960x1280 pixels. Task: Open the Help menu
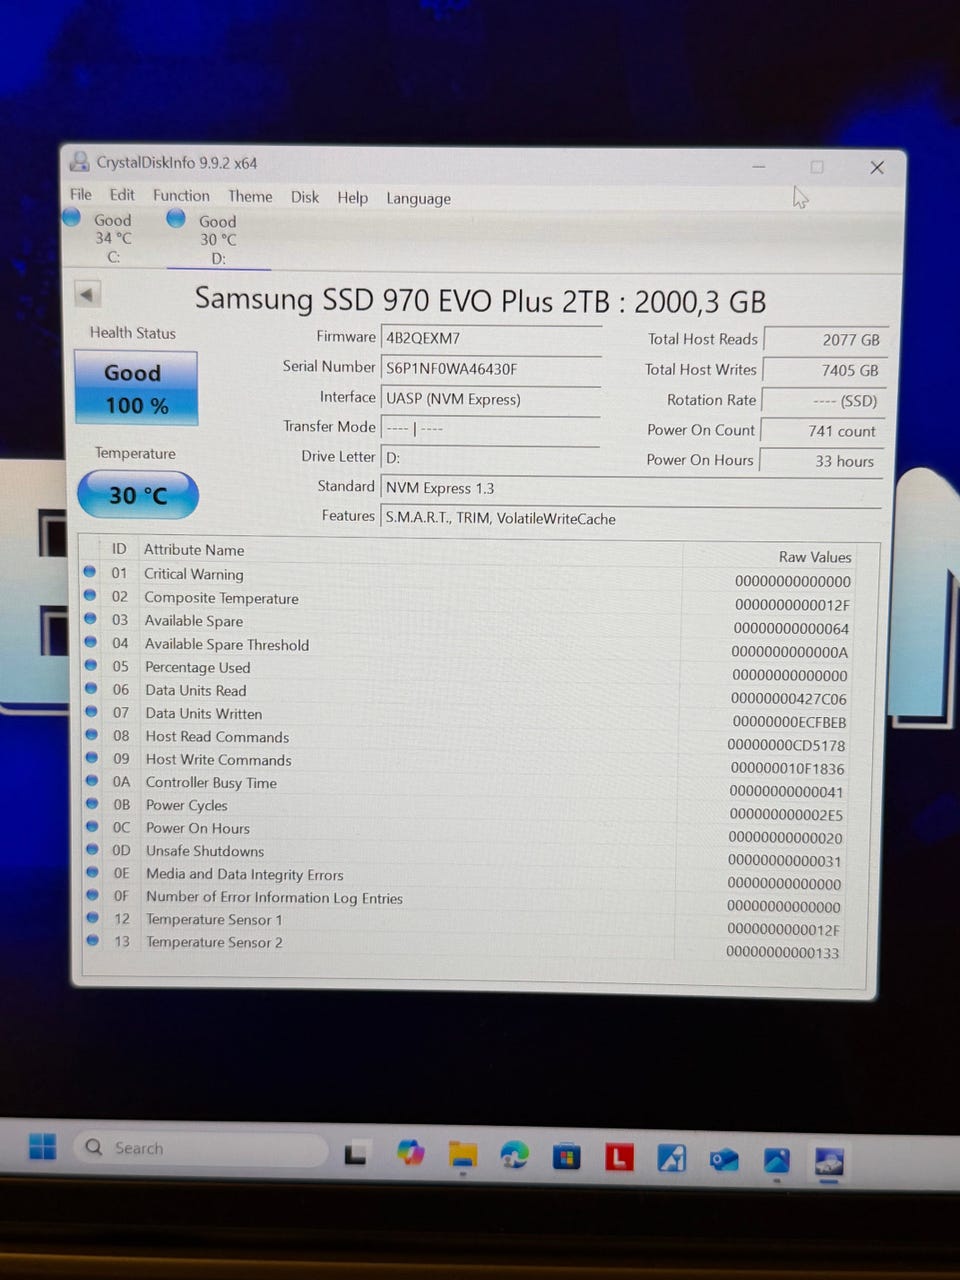pyautogui.click(x=352, y=198)
